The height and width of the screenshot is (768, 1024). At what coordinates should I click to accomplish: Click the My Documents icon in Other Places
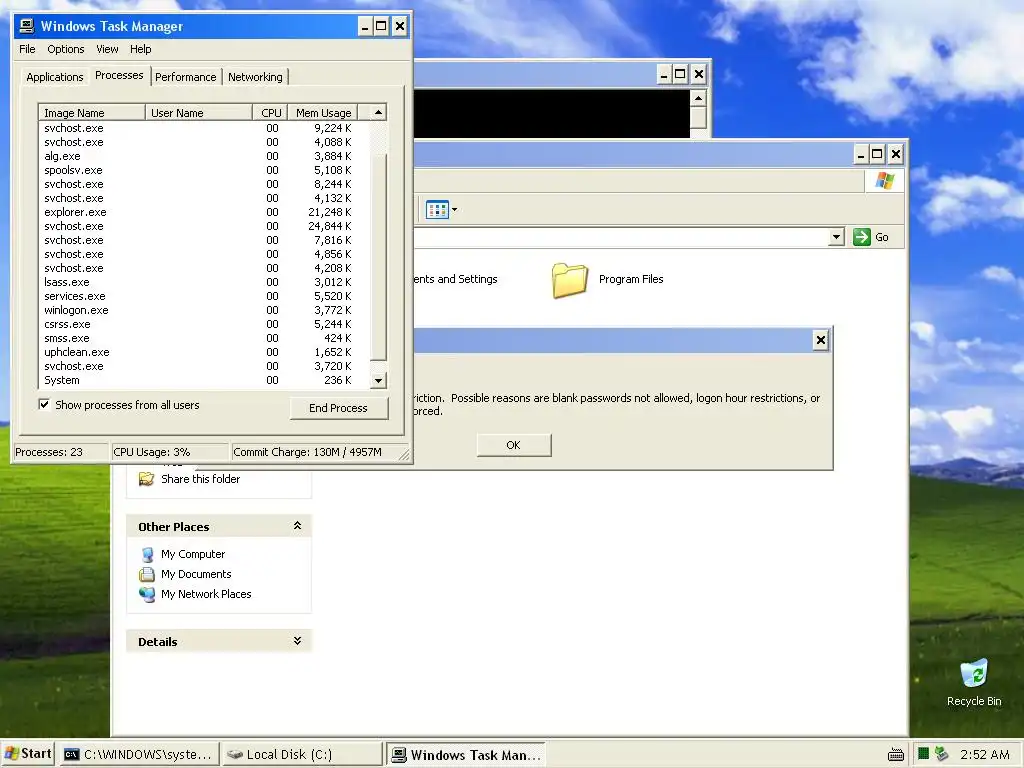click(x=147, y=574)
